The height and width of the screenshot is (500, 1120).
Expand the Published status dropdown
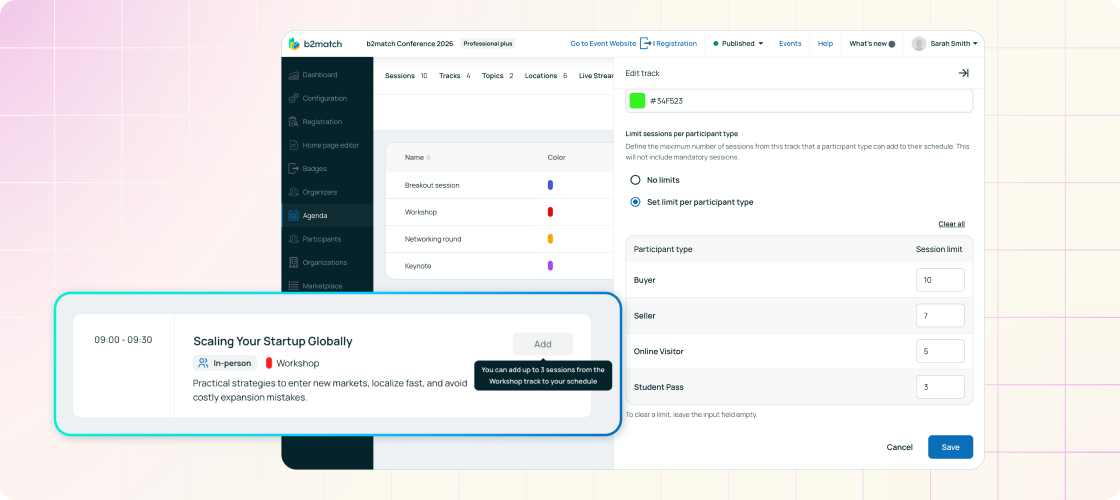coord(738,44)
